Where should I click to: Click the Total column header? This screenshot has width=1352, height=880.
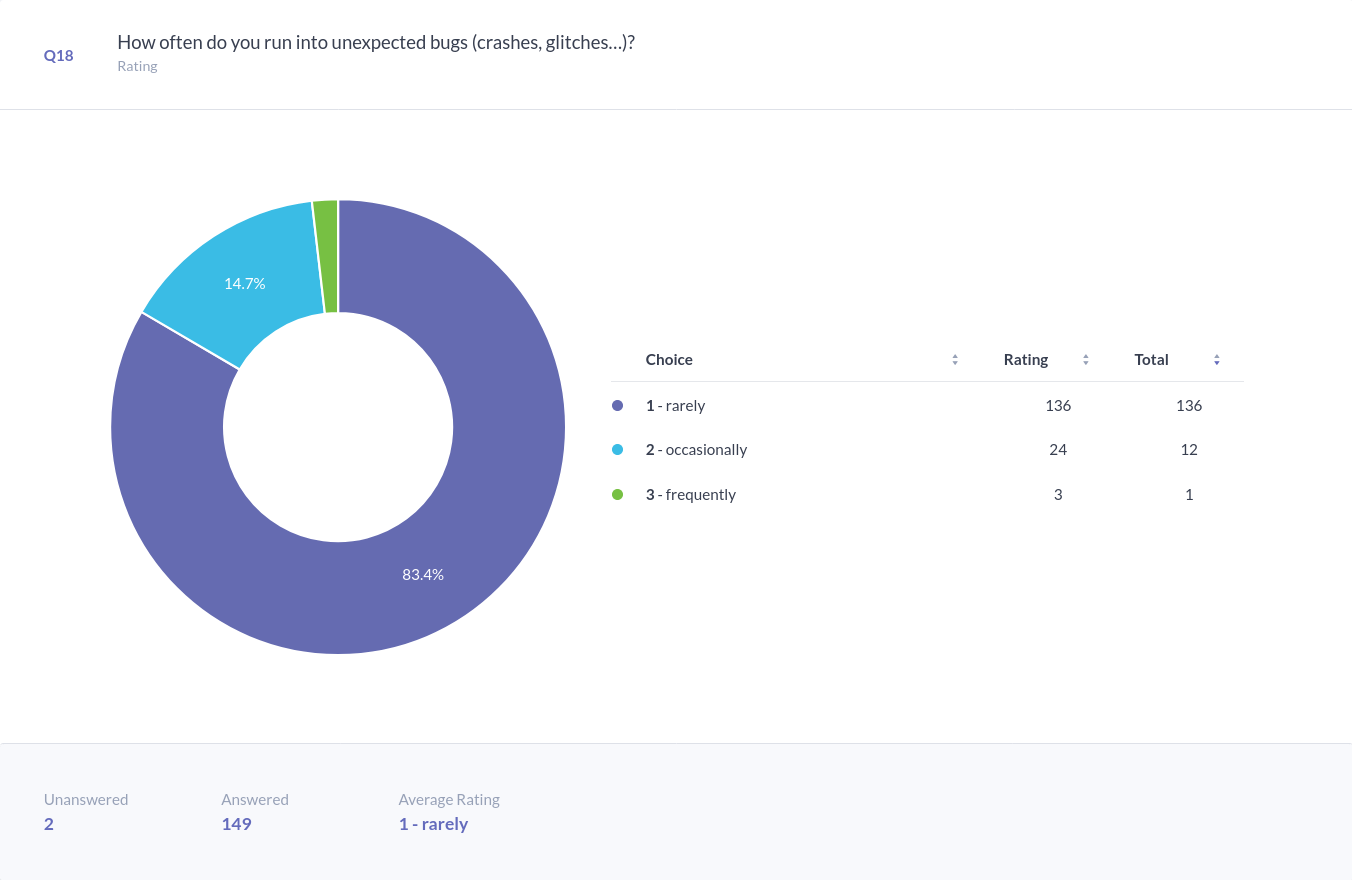pyautogui.click(x=1151, y=360)
